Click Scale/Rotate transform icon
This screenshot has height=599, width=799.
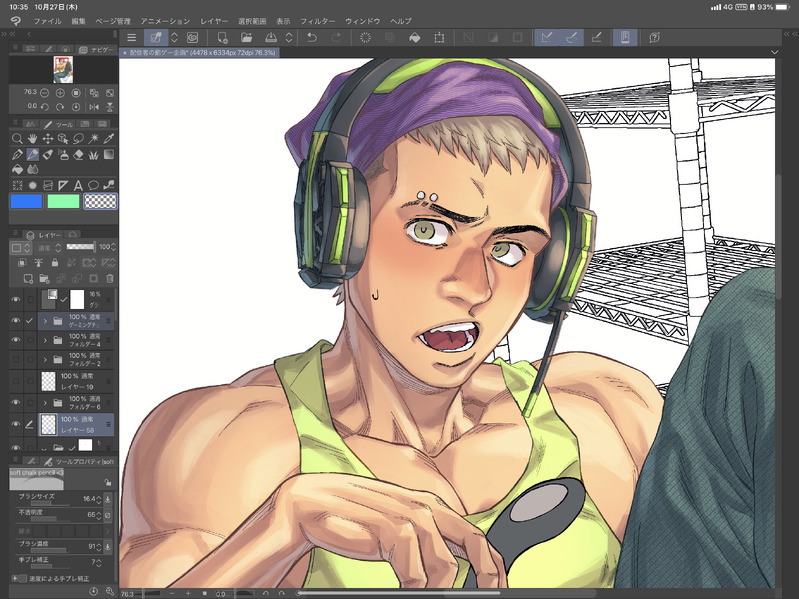[x=439, y=37]
